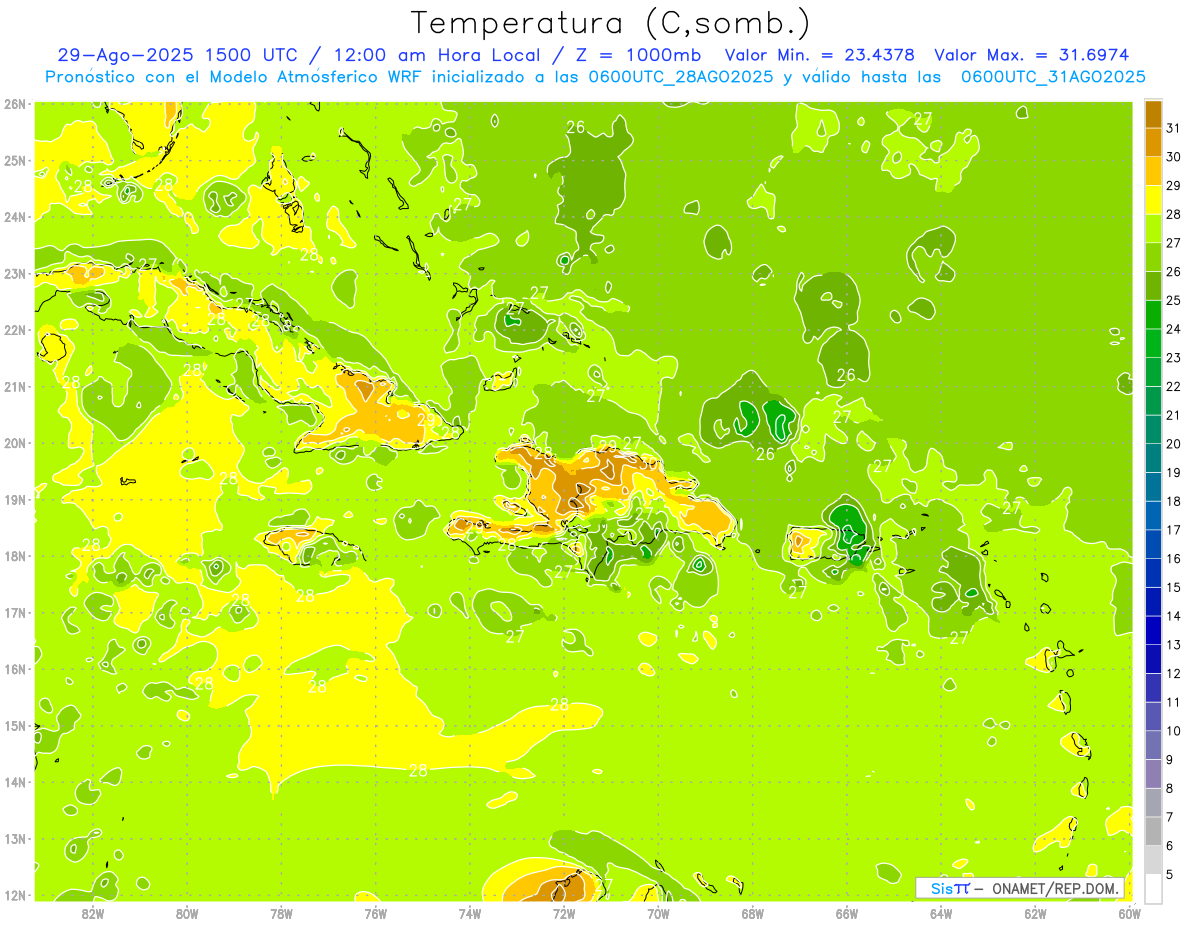Click the 78W longitude axis label
The height and width of the screenshot is (927, 1200).
[281, 913]
